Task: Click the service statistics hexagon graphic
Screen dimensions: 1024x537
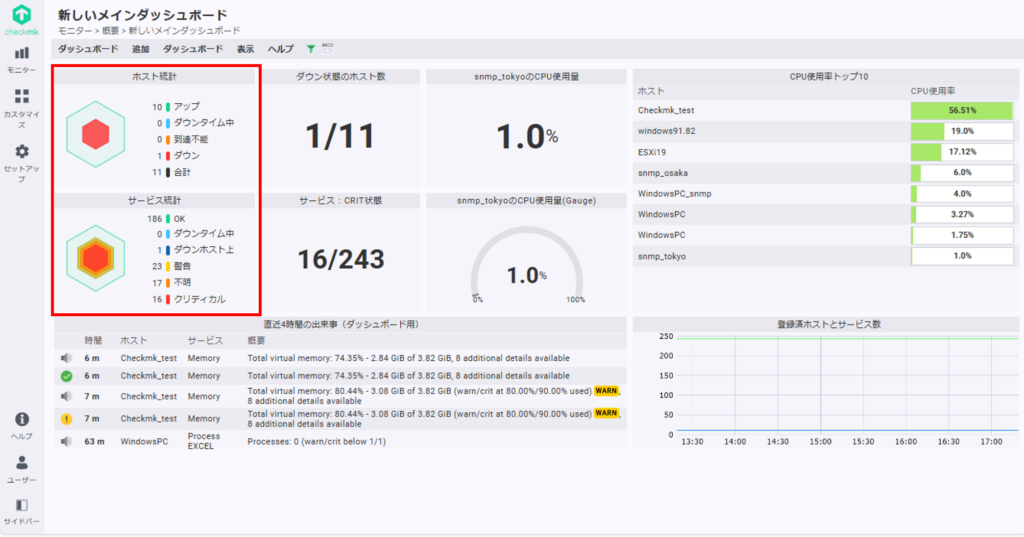Action: click(95, 258)
